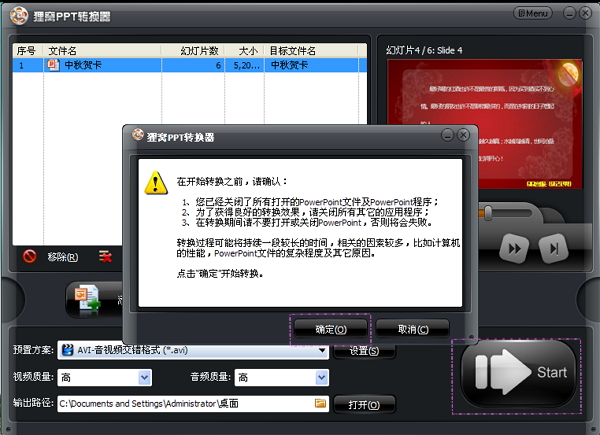Click the 设置(S) settings button
The height and width of the screenshot is (435, 600).
(364, 351)
